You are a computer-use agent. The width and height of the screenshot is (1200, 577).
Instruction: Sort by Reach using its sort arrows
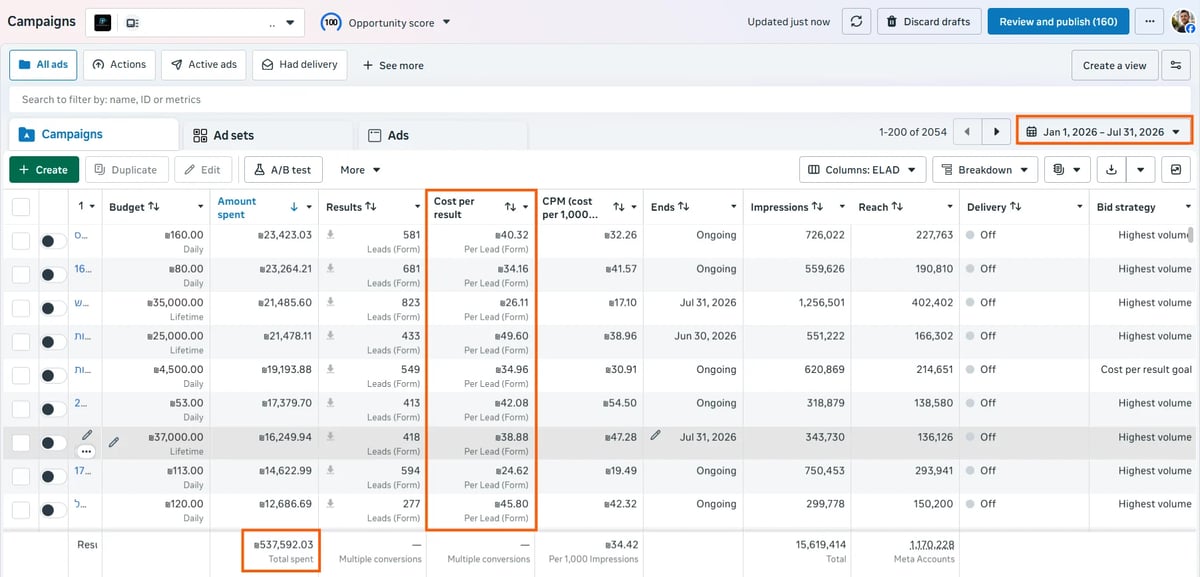[x=897, y=207]
